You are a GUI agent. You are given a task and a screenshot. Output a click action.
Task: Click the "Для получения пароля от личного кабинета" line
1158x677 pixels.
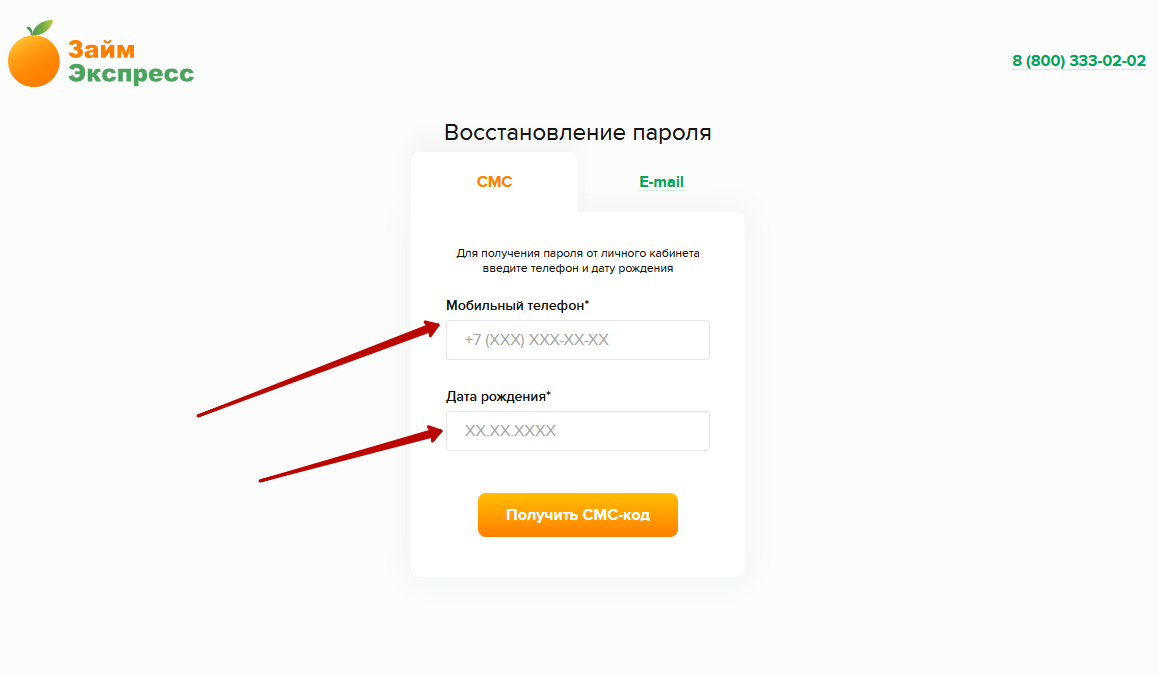pyautogui.click(x=578, y=253)
